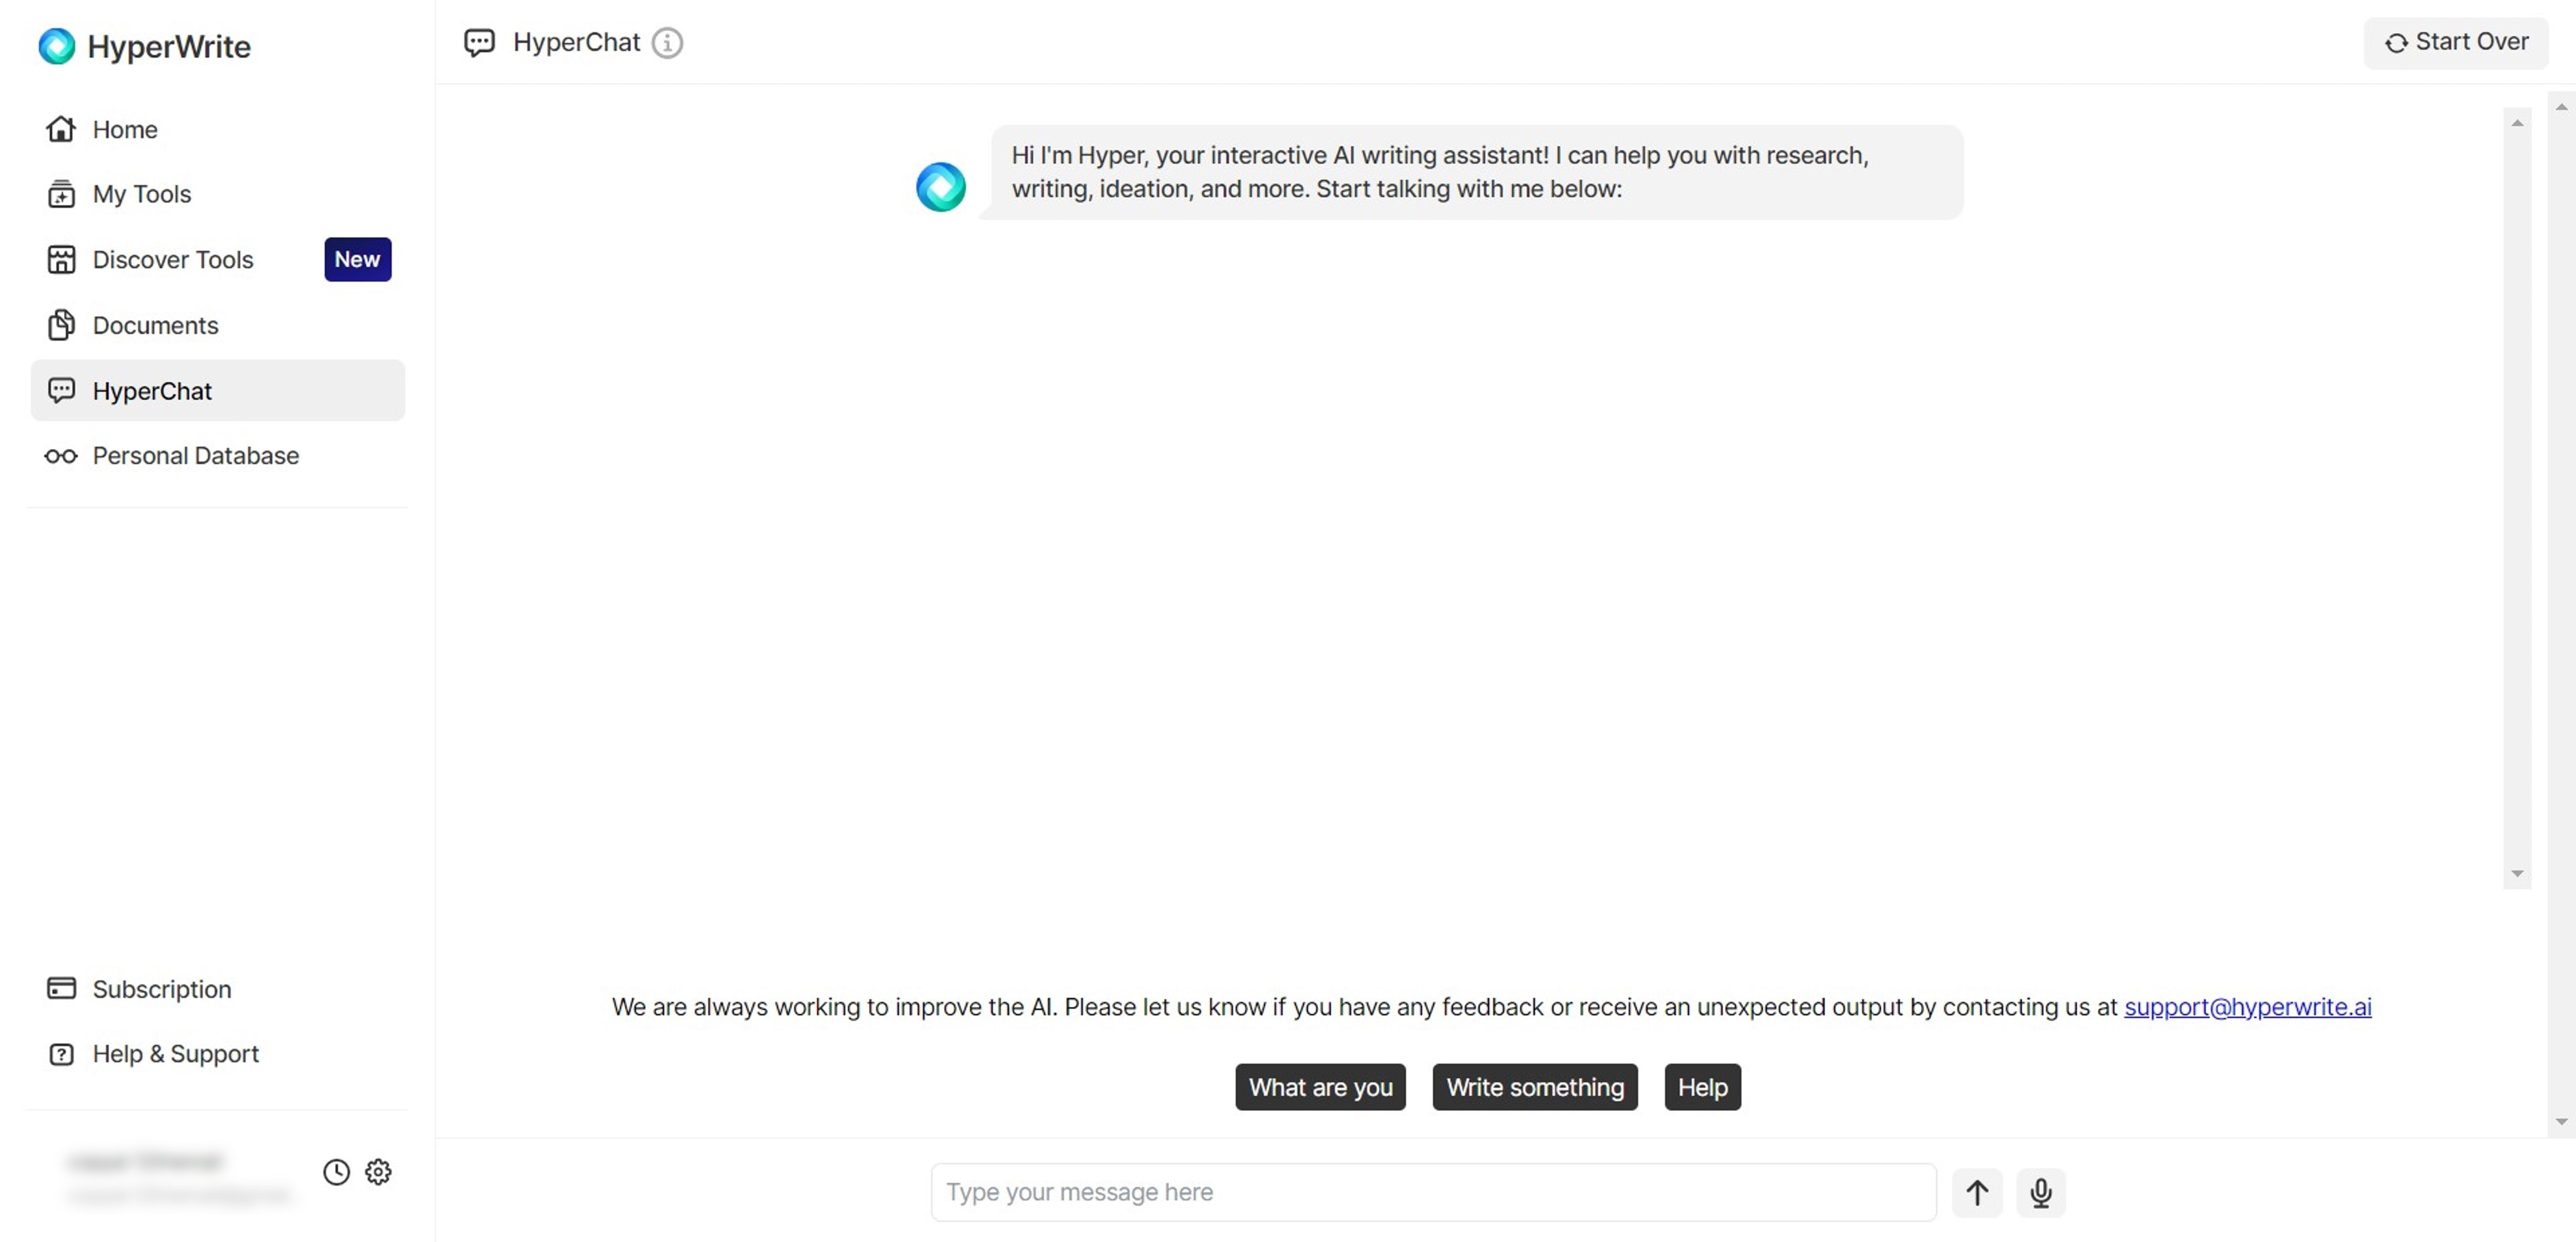Open Discover Tools page
The width and height of the screenshot is (2576, 1242).
click(172, 260)
